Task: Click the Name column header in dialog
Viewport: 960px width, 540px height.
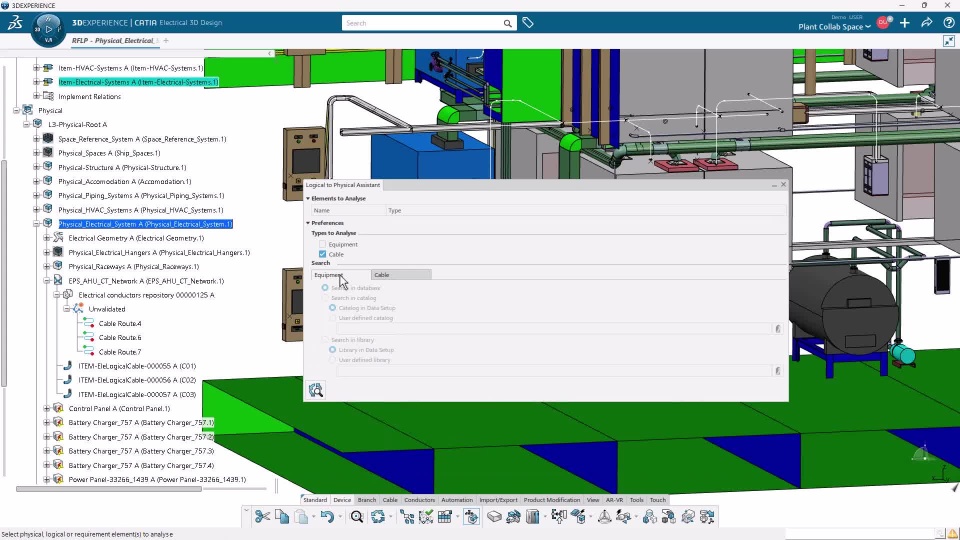Action: click(x=349, y=210)
